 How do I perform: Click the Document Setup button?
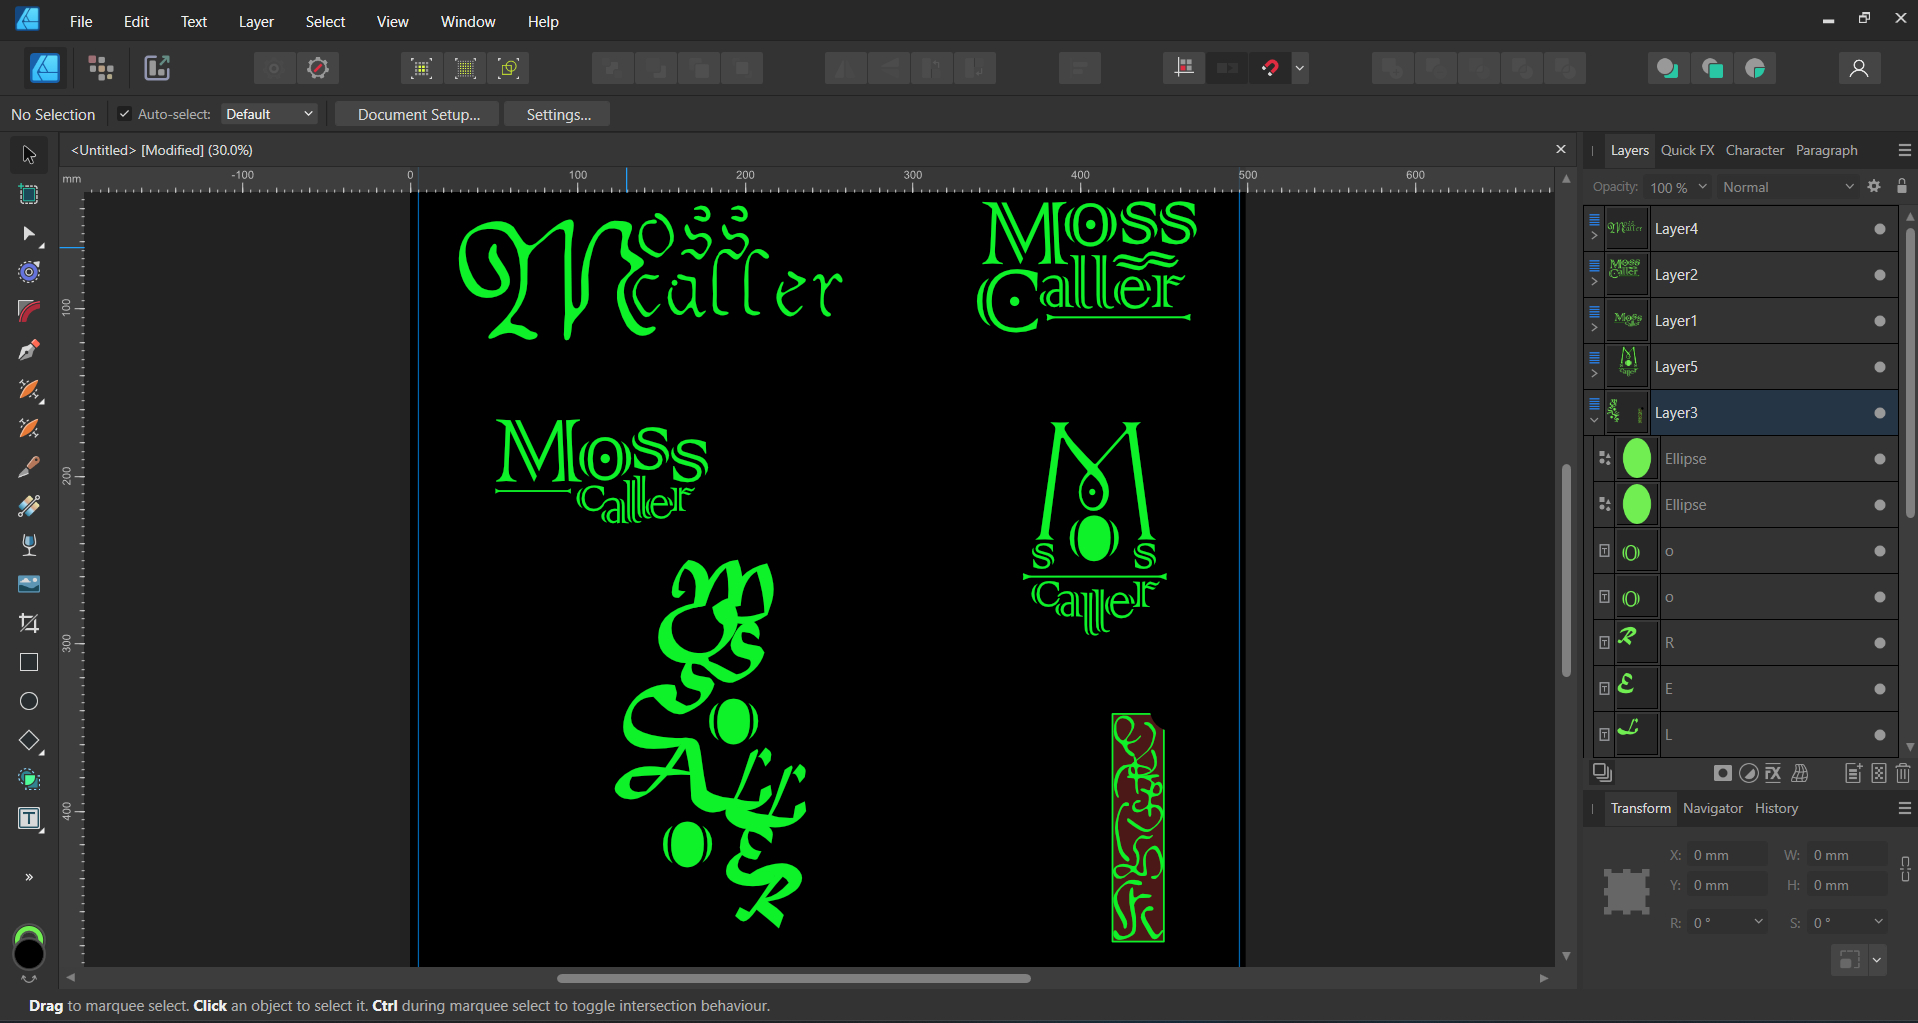(x=418, y=114)
